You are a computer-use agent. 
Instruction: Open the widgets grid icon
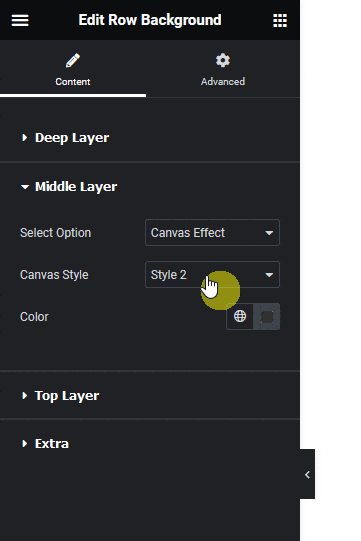click(280, 20)
